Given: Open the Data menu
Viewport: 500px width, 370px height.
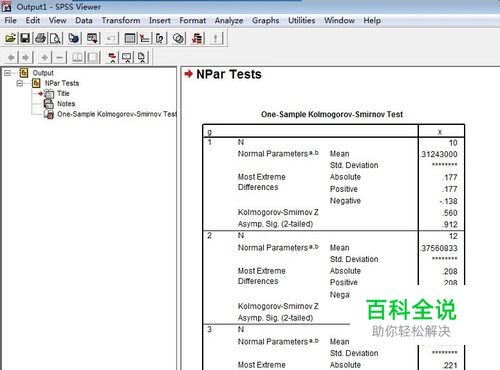Looking at the screenshot, I should click(84, 20).
